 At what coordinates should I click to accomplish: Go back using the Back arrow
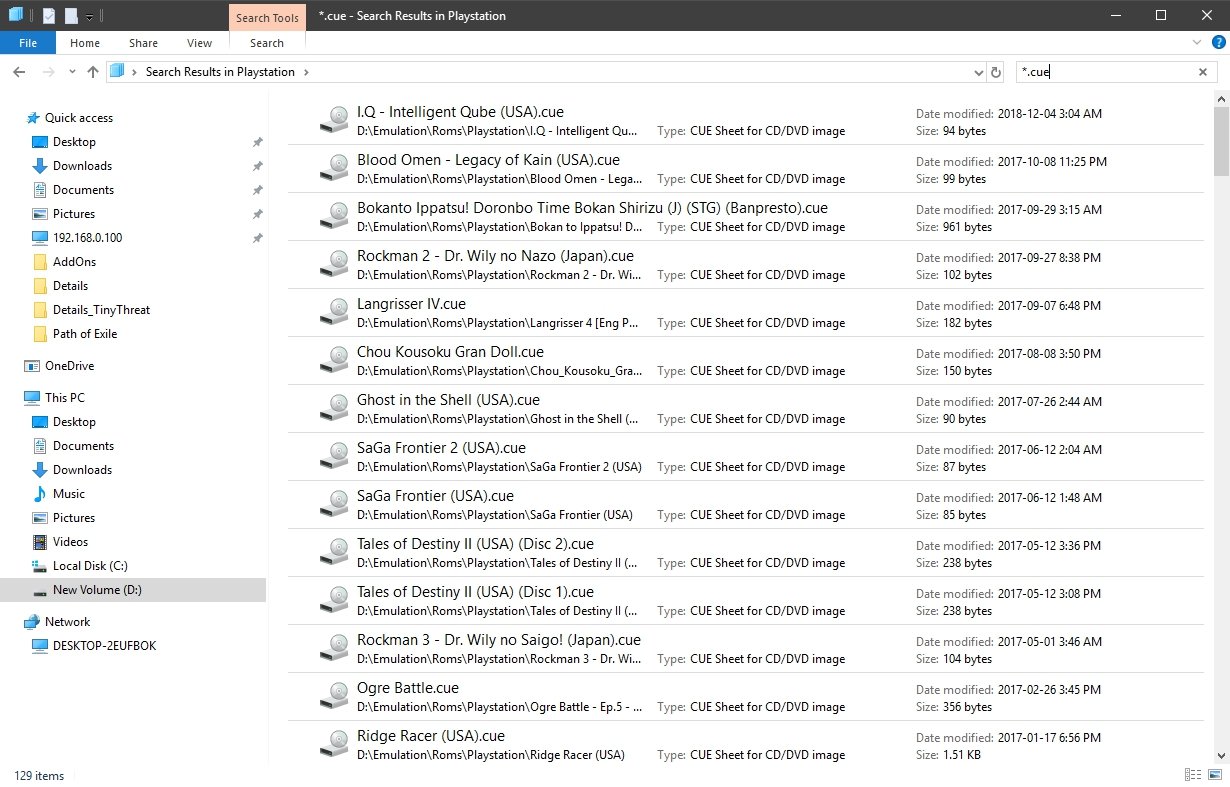tap(19, 72)
